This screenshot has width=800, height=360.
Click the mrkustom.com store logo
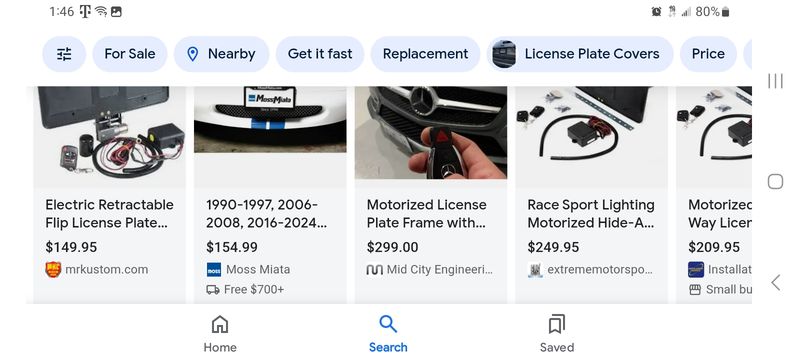coord(53,269)
